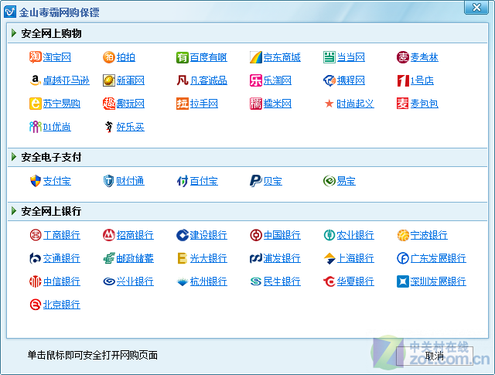
Task: Click the 贝宝 PayPal P icon
Action: click(256, 181)
